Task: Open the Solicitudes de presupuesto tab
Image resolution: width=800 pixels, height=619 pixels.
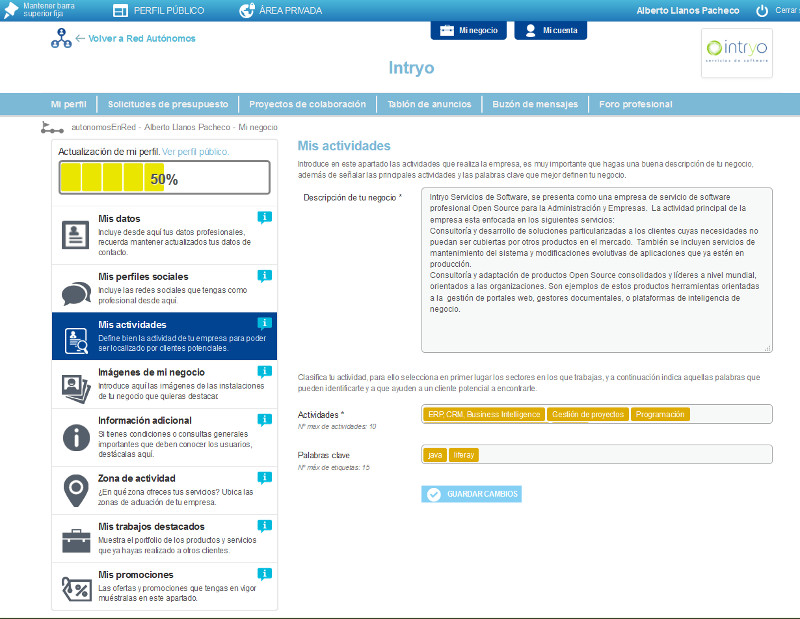Action: 168,104
